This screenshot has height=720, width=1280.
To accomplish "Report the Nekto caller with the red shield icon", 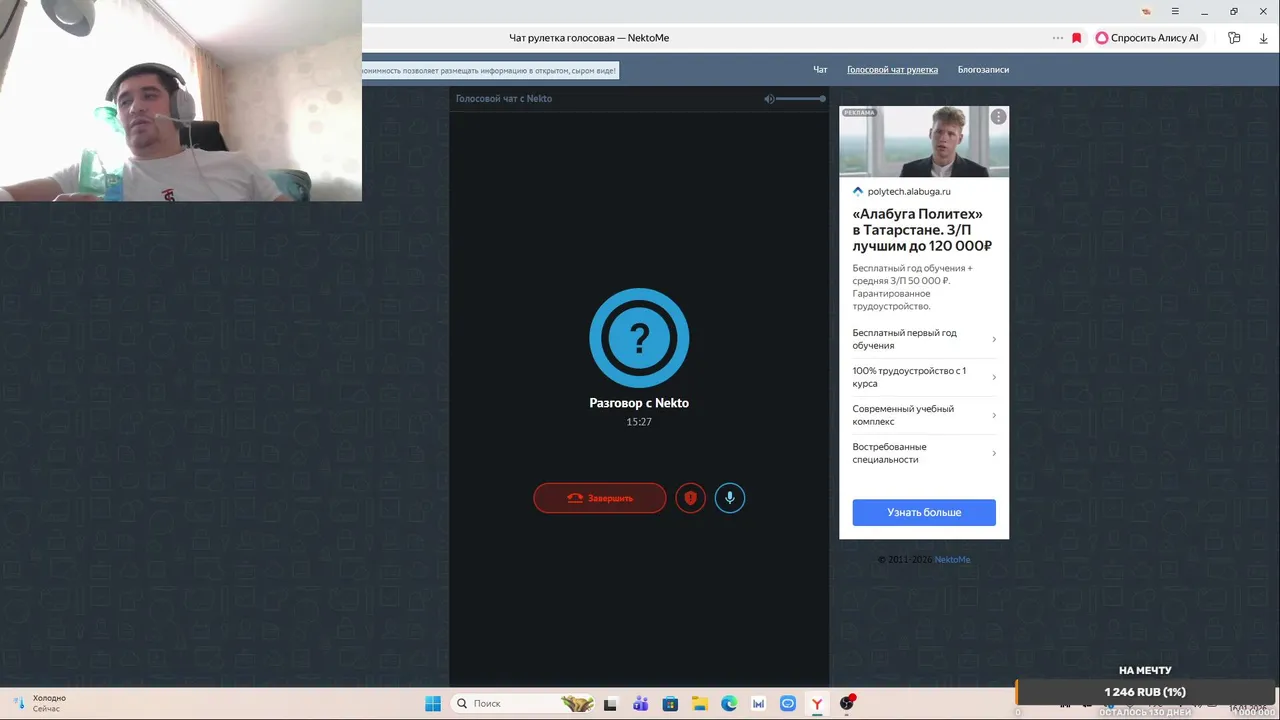I will (690, 498).
